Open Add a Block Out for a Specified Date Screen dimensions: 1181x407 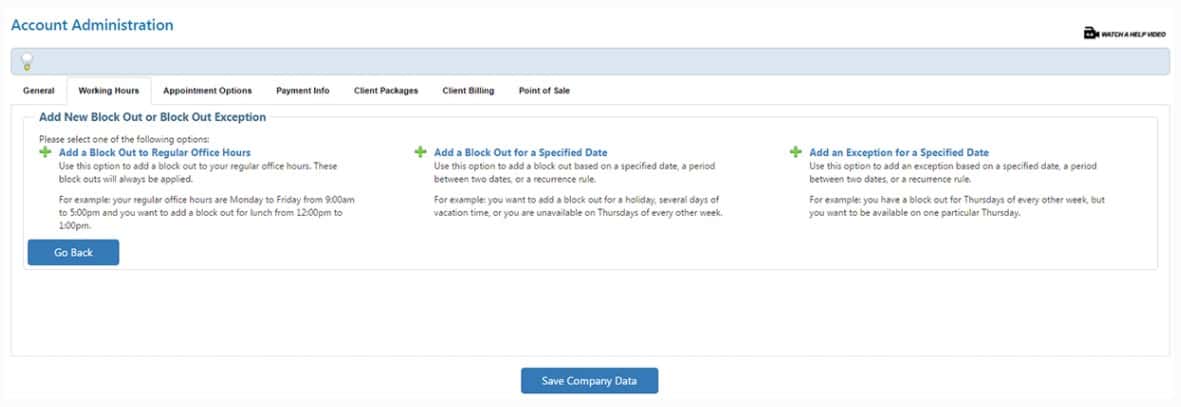point(520,153)
